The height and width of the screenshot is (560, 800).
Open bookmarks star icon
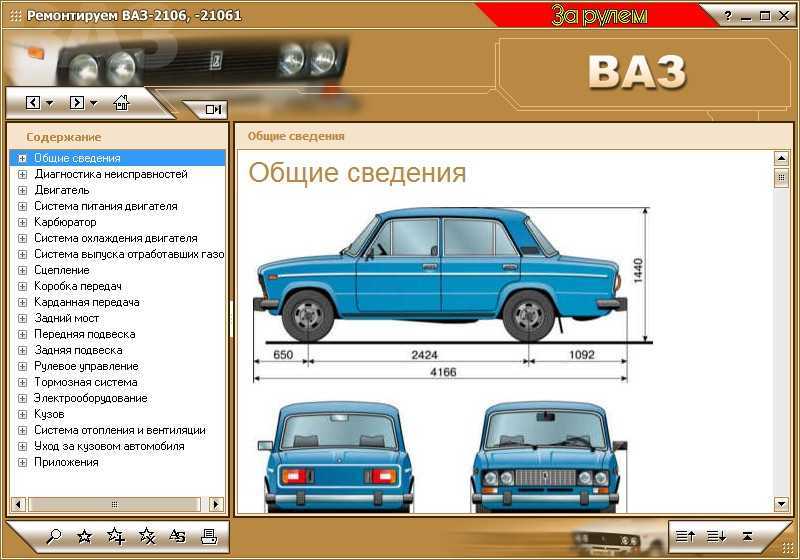pos(84,536)
